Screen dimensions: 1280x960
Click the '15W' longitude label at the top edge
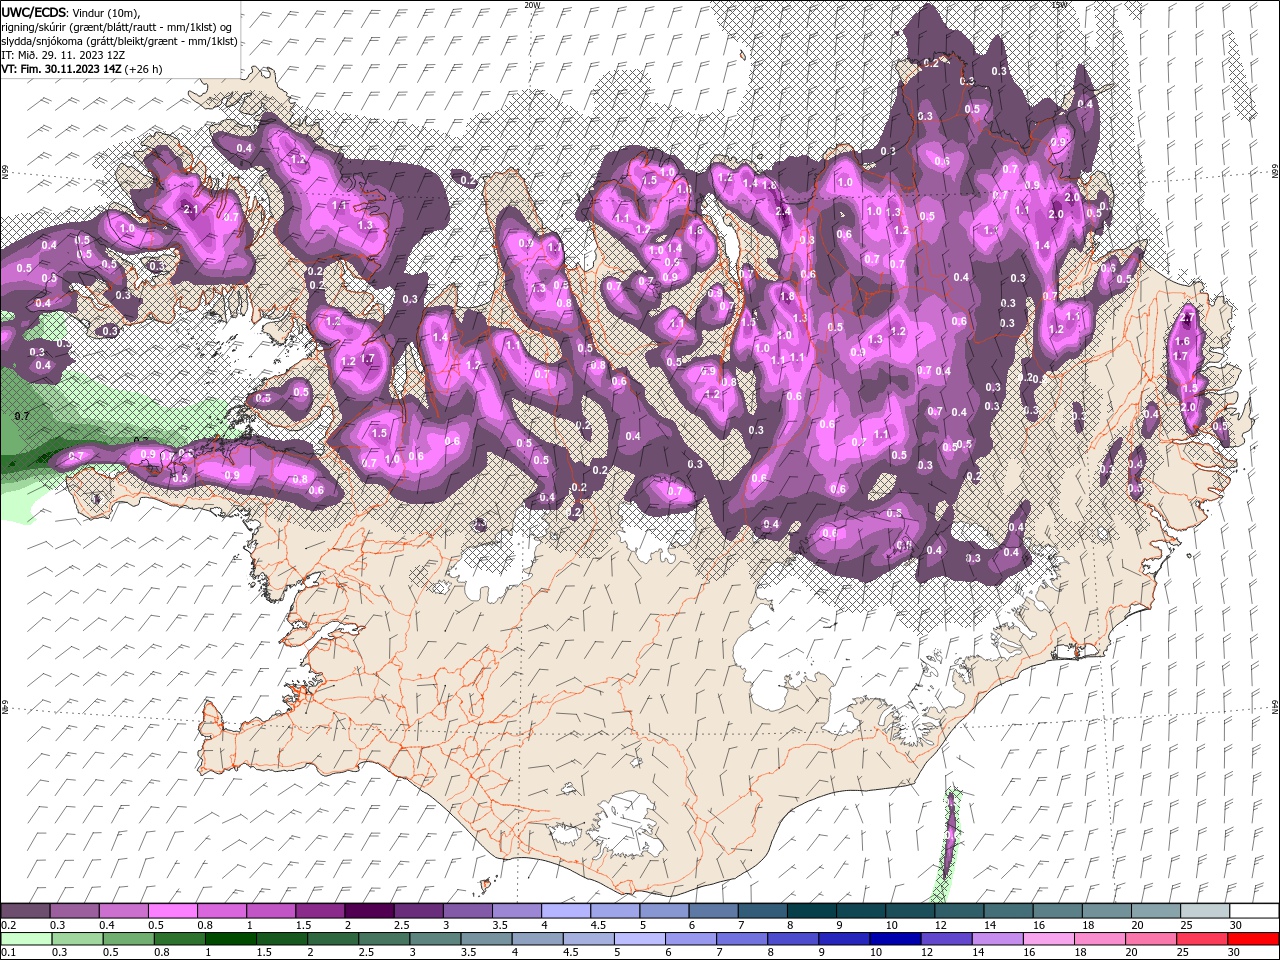click(1059, 5)
